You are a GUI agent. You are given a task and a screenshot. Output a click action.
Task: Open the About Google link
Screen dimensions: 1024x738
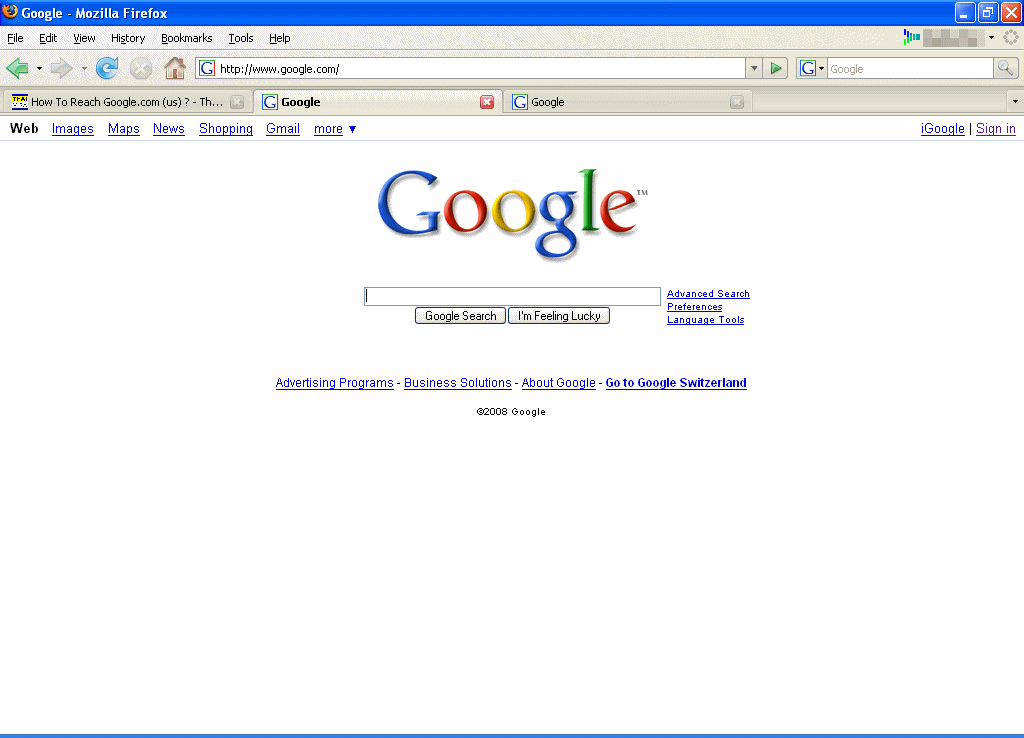(x=558, y=383)
